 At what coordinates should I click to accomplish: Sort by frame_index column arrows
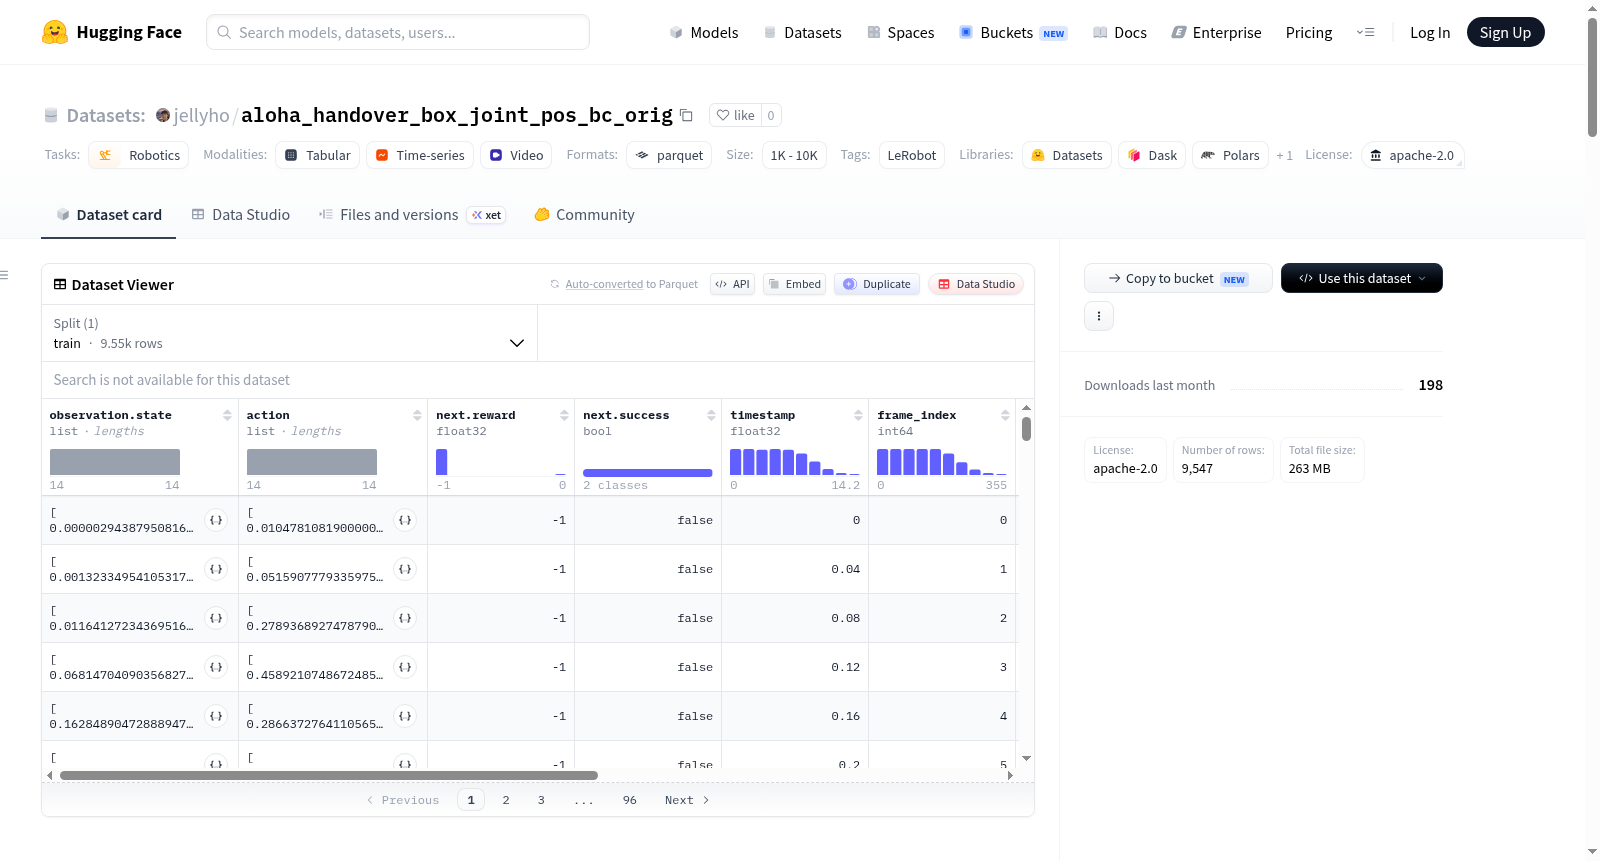click(1005, 415)
